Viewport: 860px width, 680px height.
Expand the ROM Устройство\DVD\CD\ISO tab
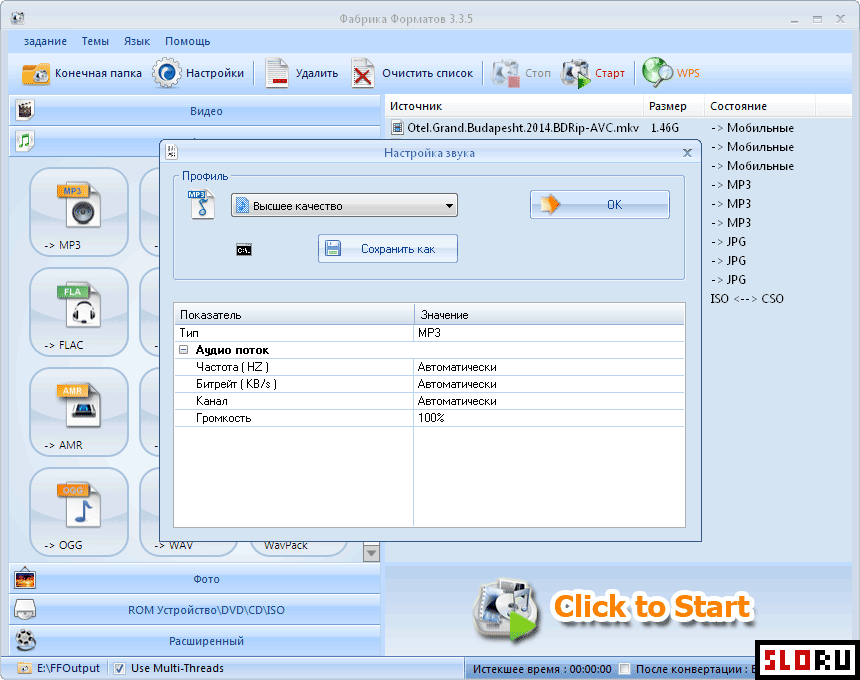[x=195, y=610]
